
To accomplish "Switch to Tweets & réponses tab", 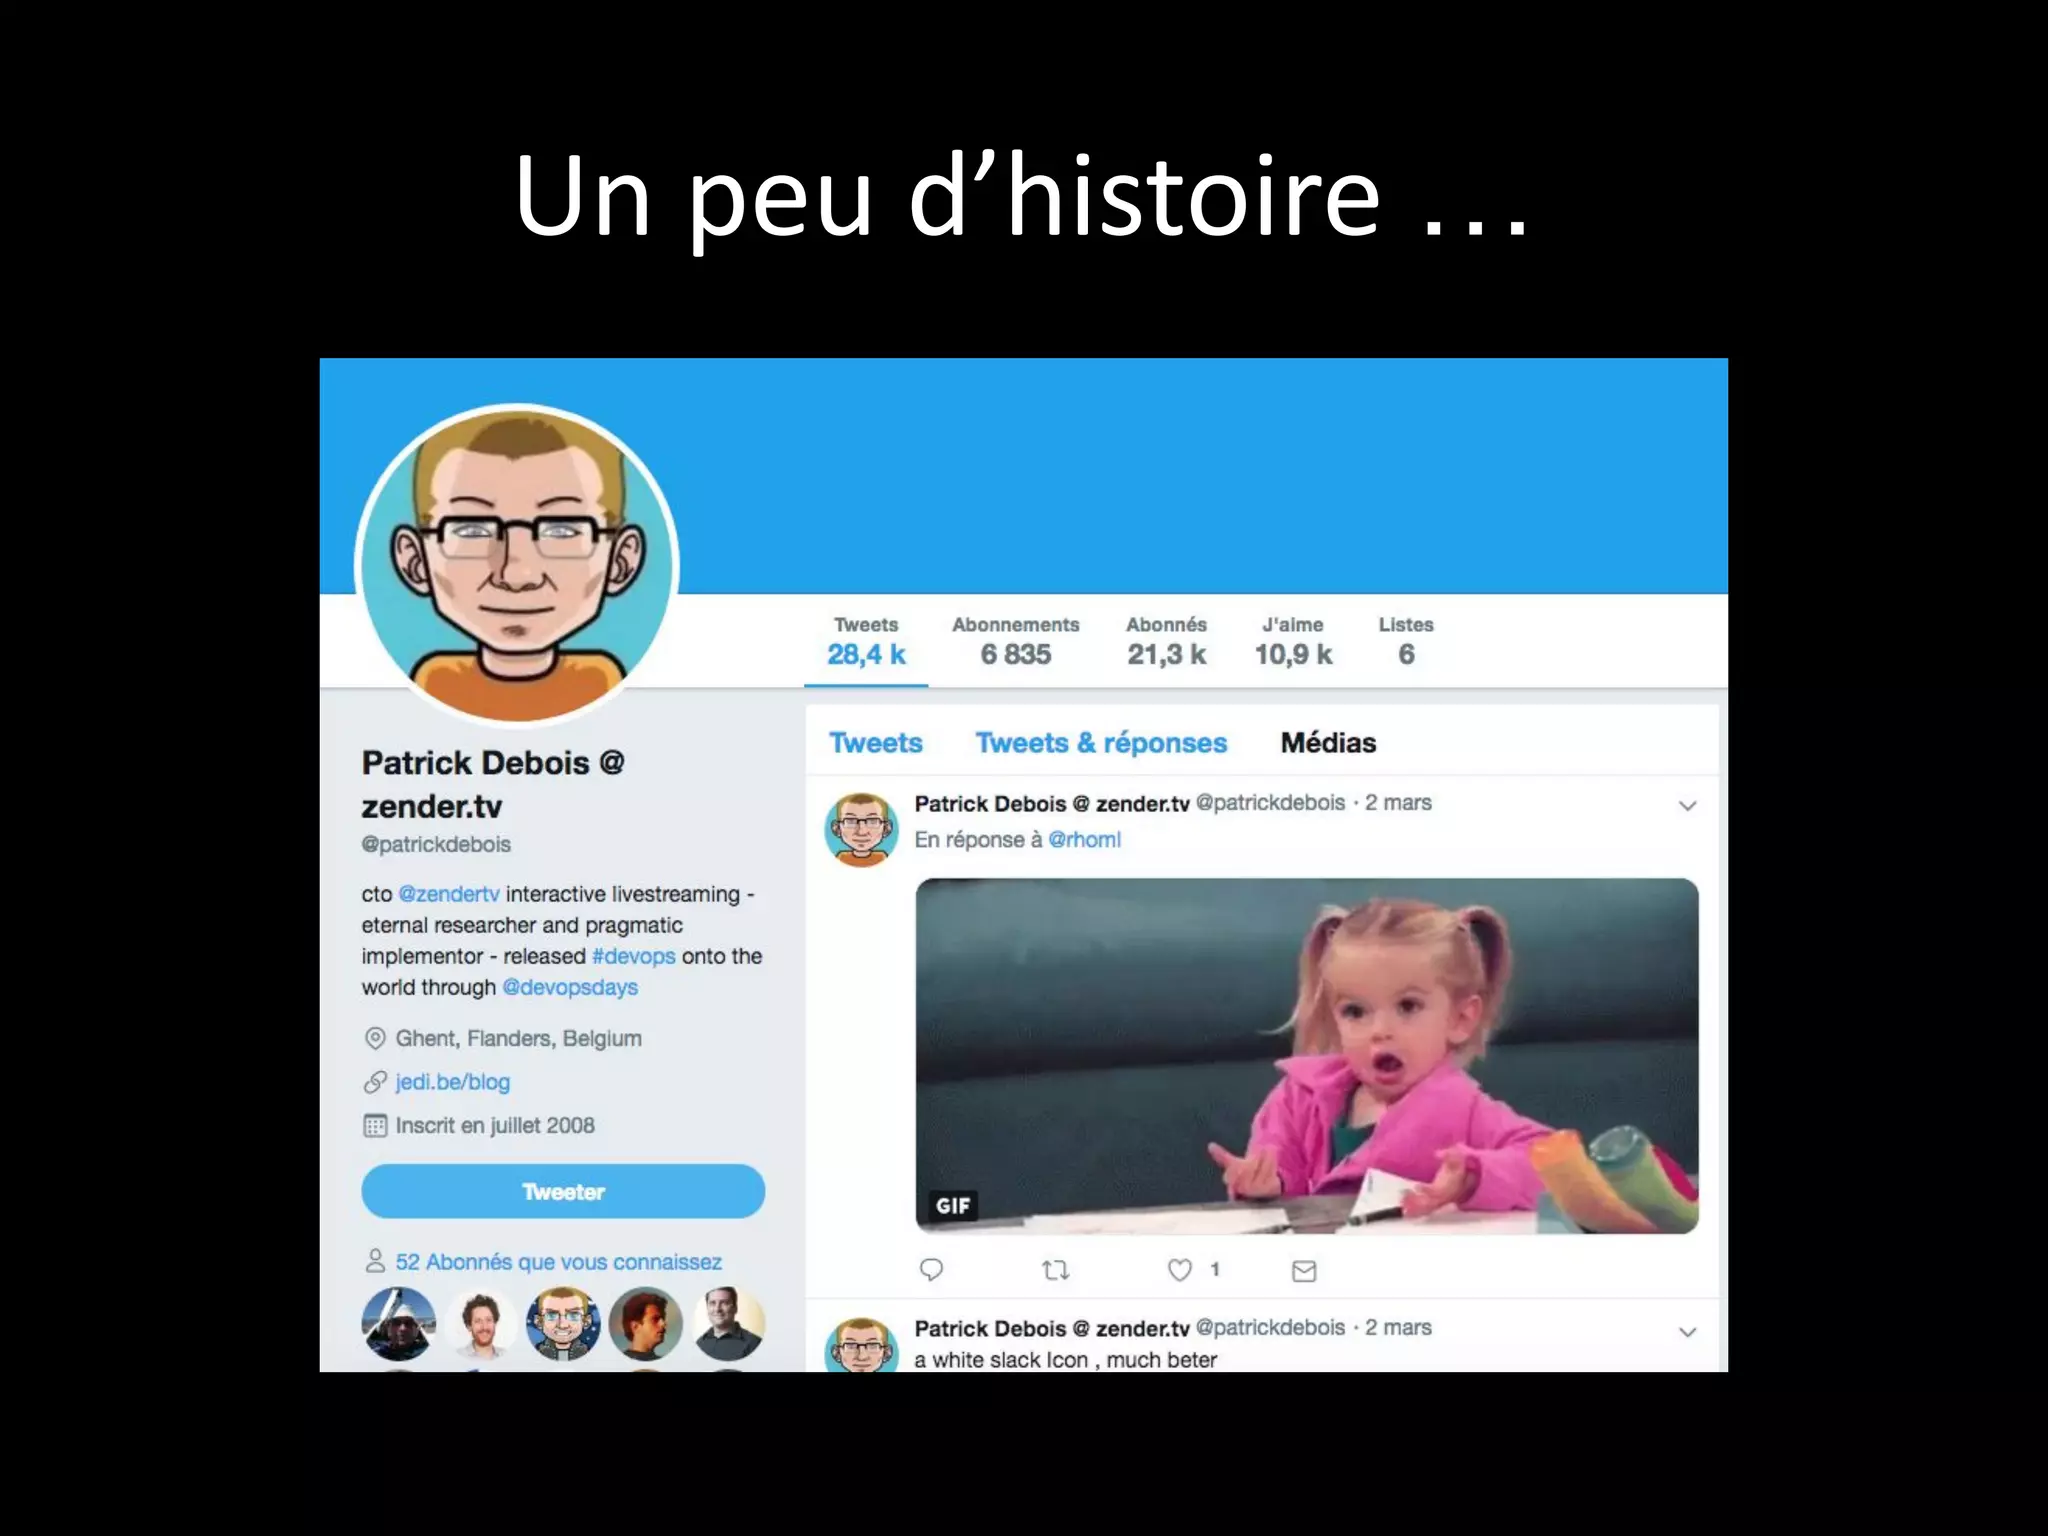I will point(1101,743).
